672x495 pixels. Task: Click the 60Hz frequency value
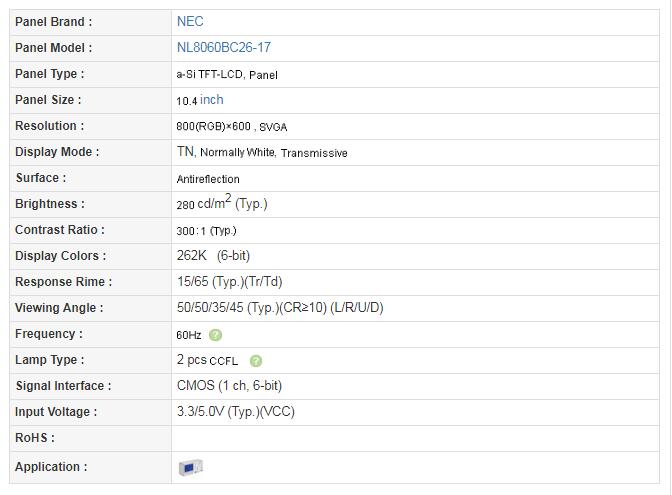(189, 335)
